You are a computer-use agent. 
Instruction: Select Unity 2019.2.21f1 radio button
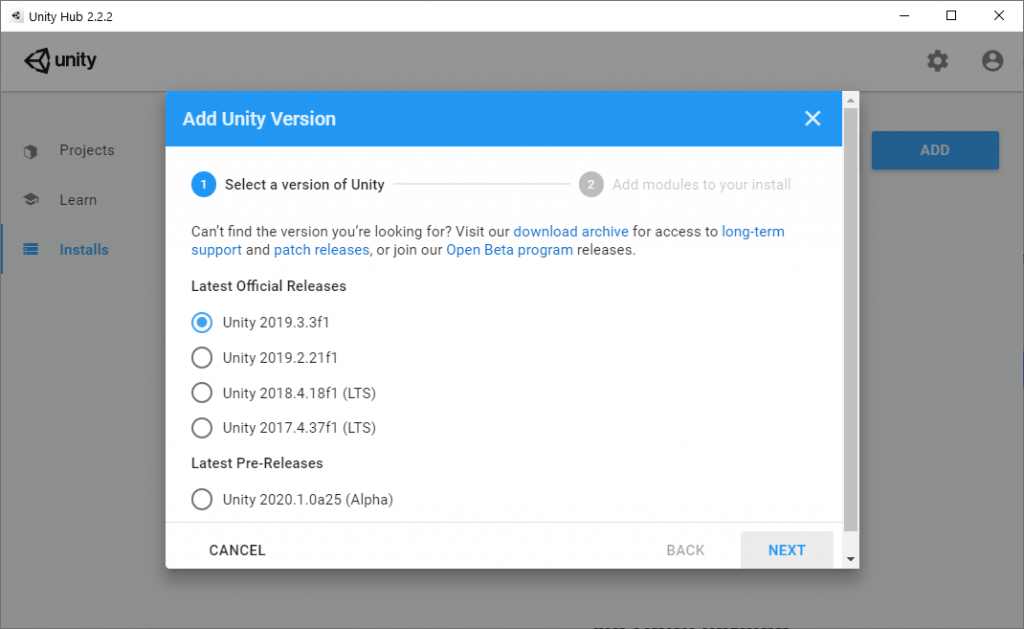coord(202,358)
